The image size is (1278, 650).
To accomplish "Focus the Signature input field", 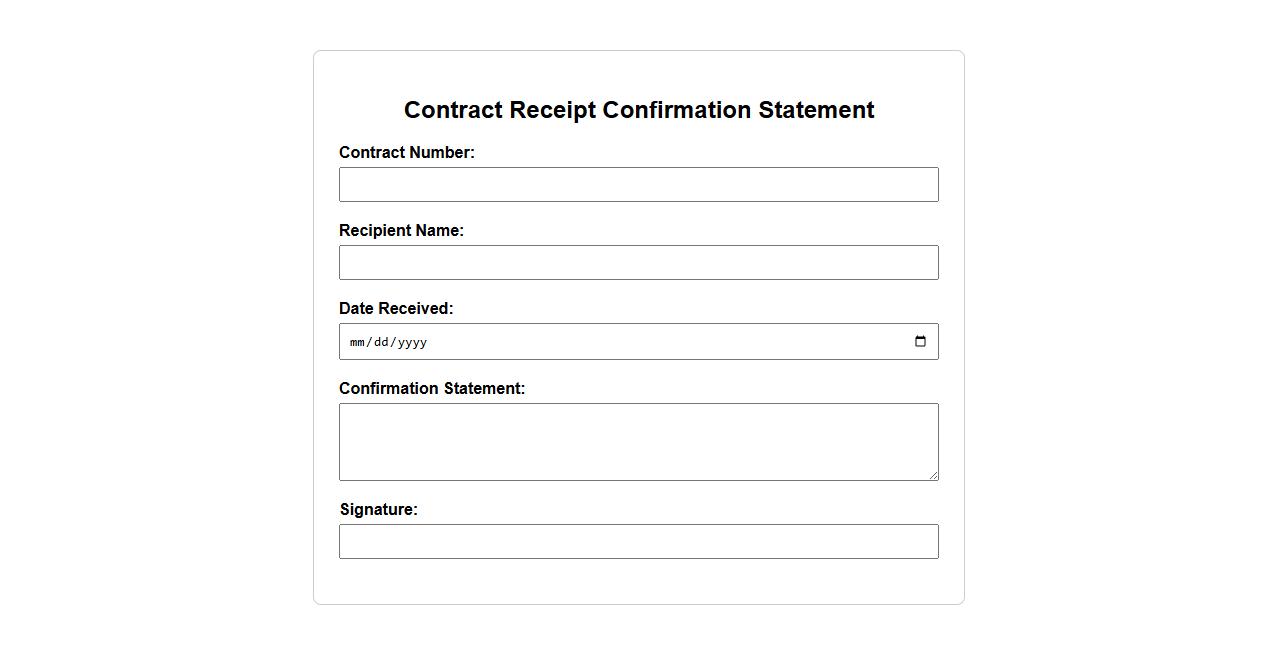I will (638, 542).
